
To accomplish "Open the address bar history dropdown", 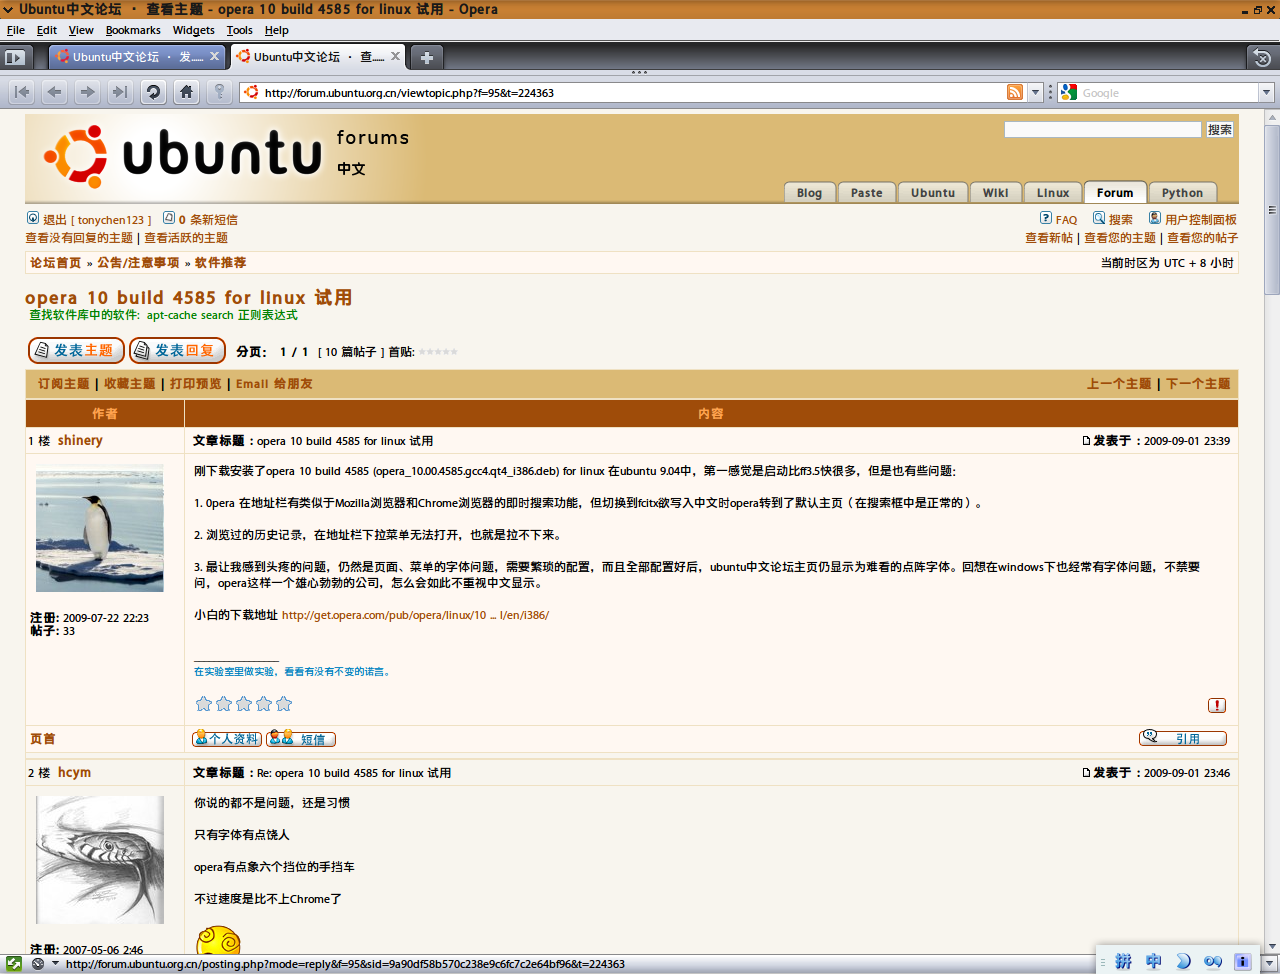I will [x=1035, y=92].
